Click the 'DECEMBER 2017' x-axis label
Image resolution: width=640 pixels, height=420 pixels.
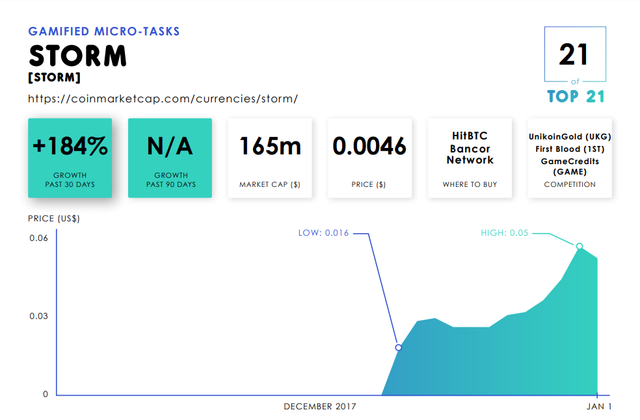coord(320,407)
